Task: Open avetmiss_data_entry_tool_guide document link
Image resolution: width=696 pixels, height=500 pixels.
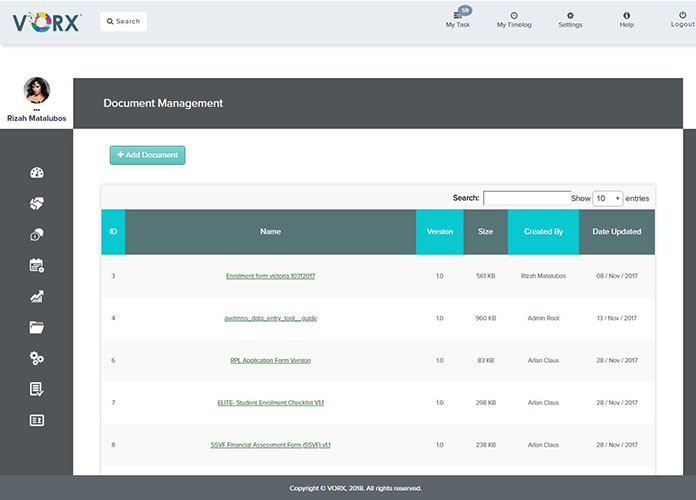Action: tap(270, 318)
